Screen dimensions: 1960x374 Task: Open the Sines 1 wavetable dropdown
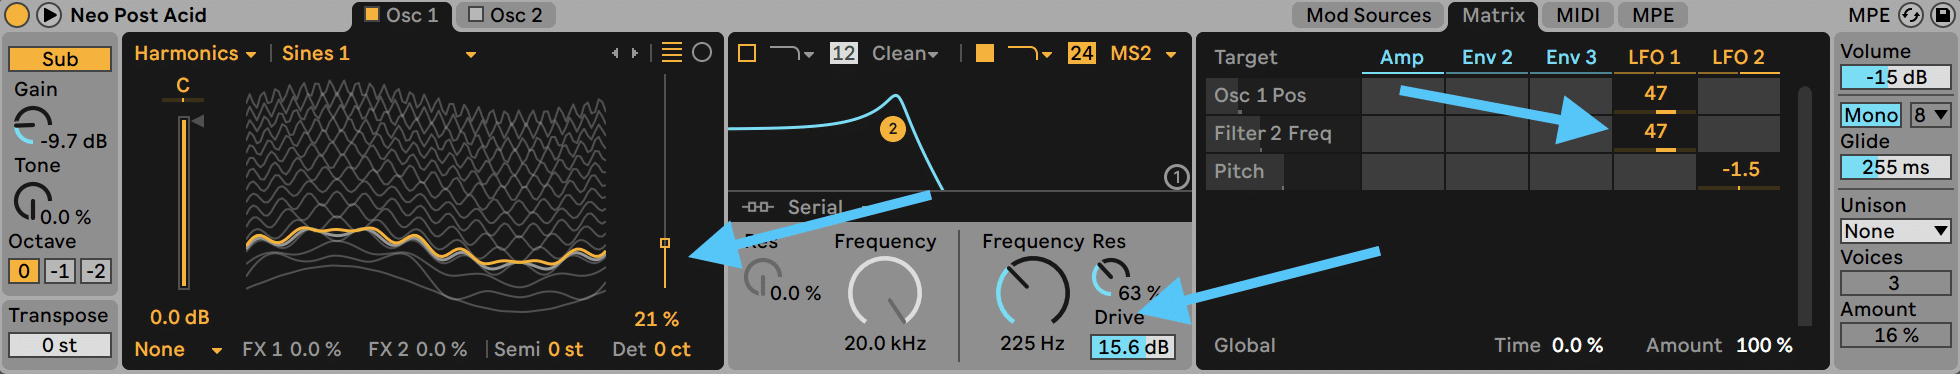378,53
